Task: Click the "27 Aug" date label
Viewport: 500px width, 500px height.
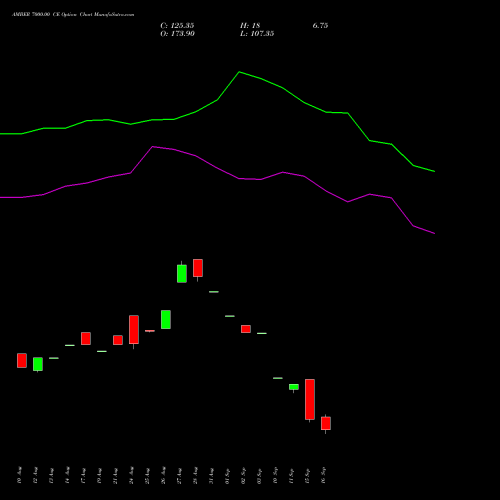Action: coord(179,475)
